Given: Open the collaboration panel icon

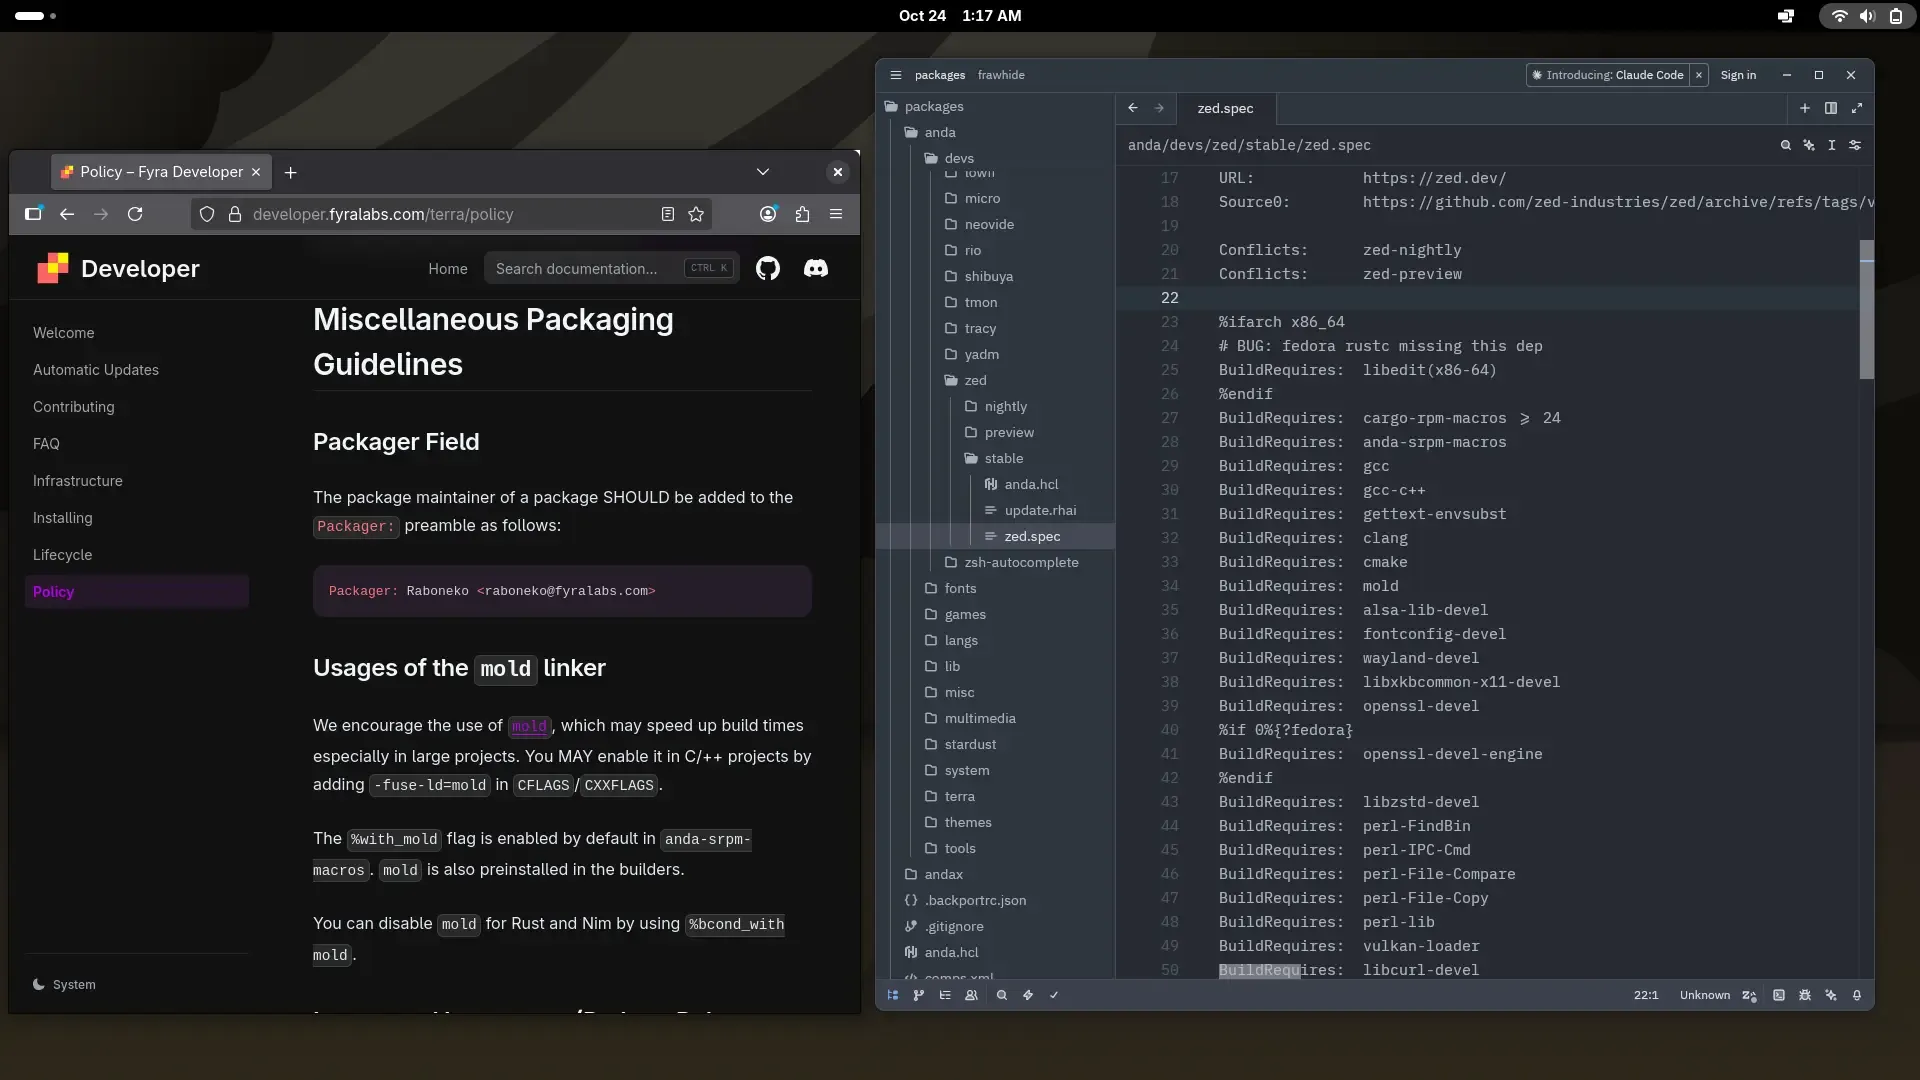Looking at the screenshot, I should coord(971,995).
